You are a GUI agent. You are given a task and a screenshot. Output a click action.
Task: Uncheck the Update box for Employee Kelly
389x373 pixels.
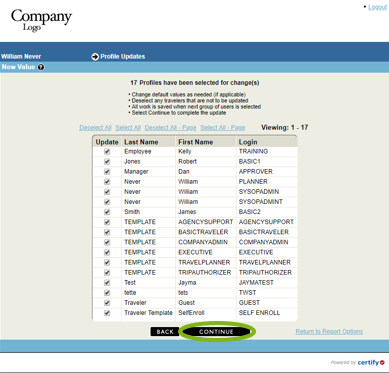(107, 151)
